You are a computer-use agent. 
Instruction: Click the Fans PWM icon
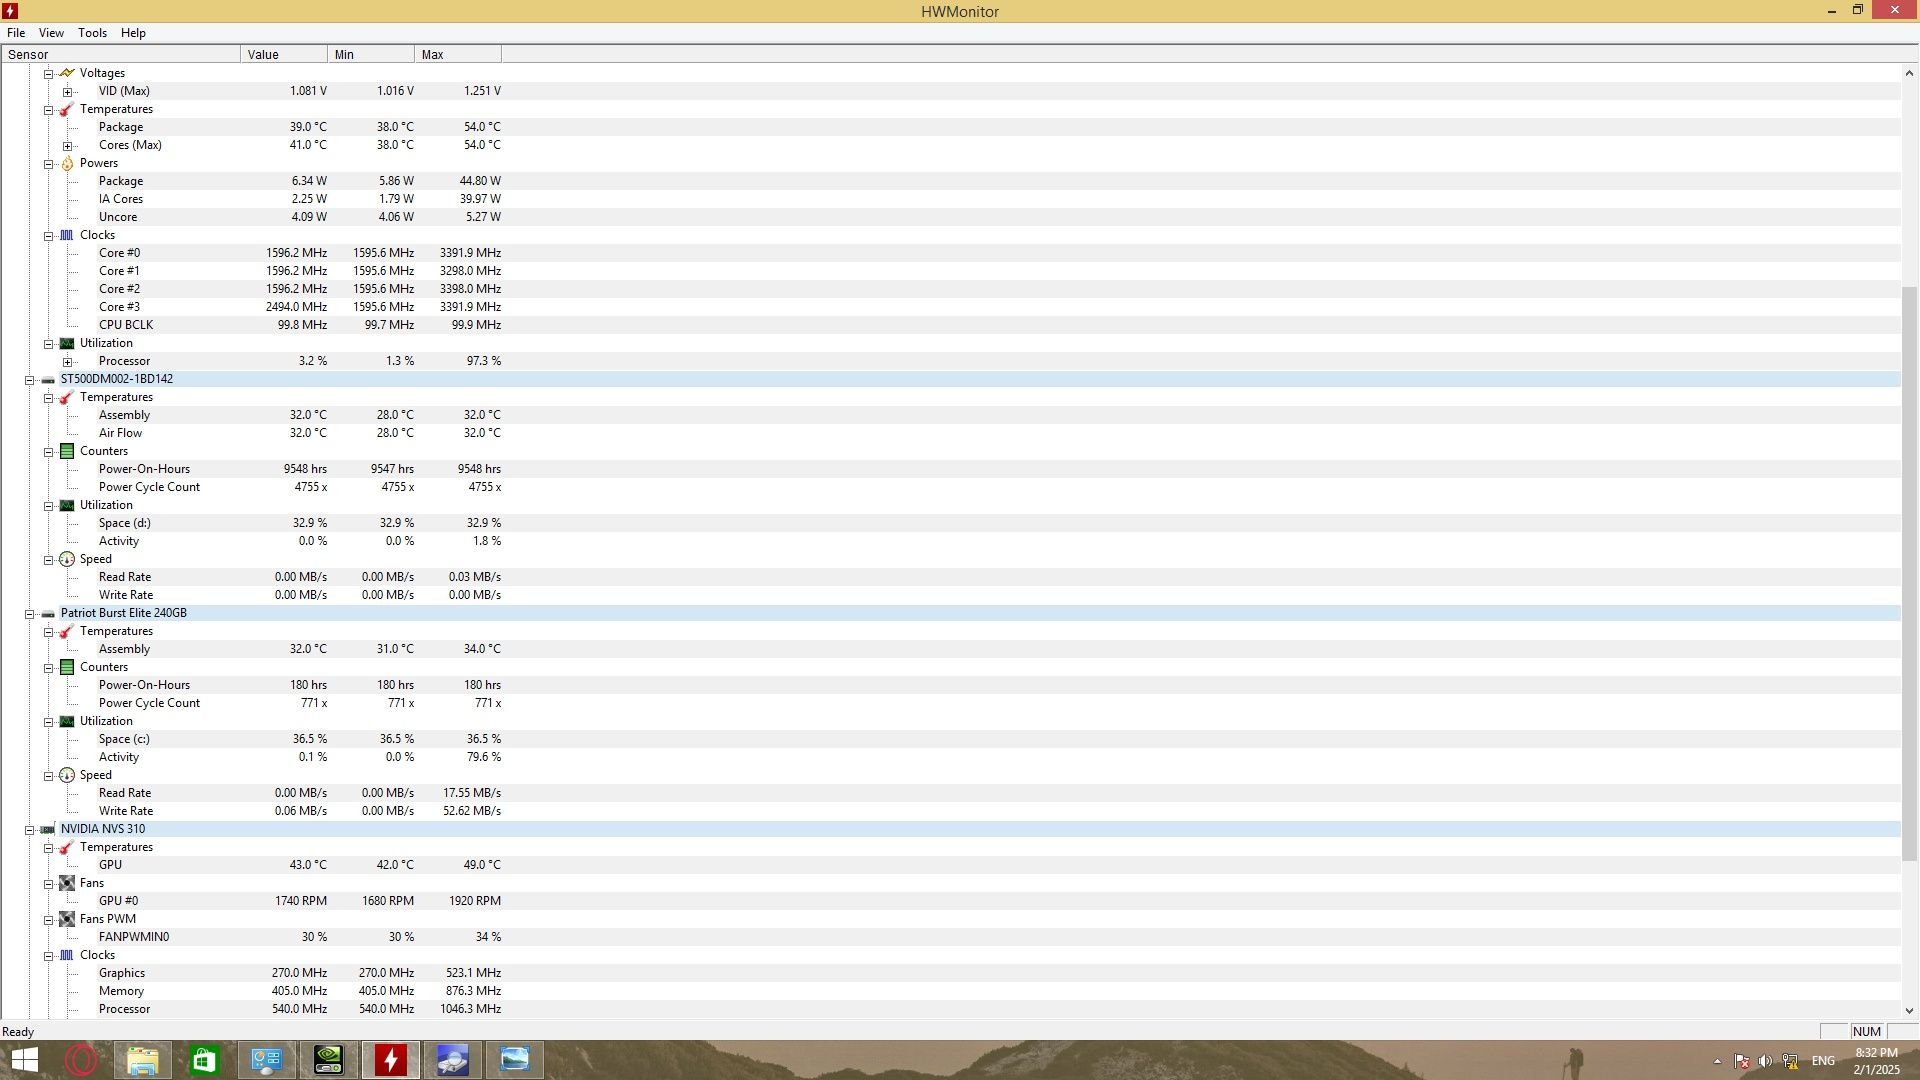(67, 919)
